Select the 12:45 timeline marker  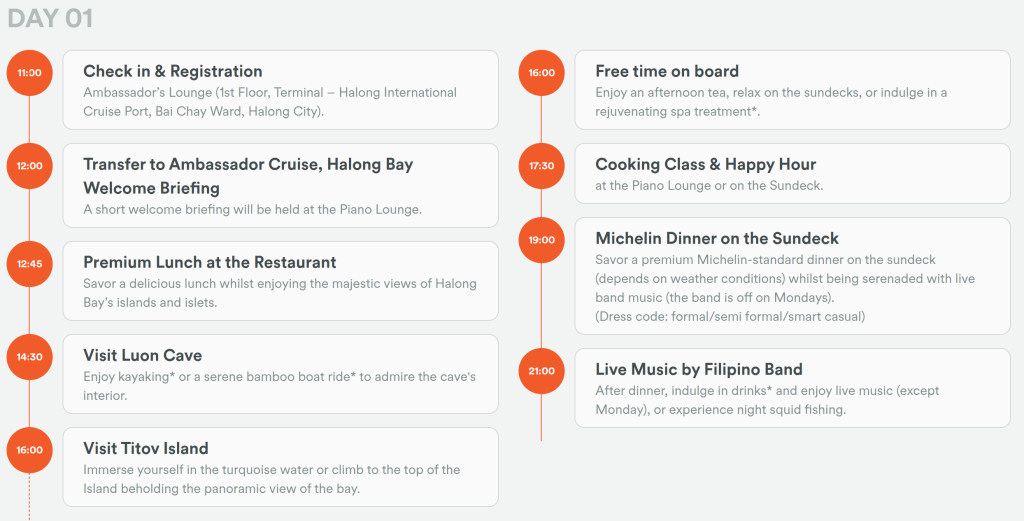point(30,264)
